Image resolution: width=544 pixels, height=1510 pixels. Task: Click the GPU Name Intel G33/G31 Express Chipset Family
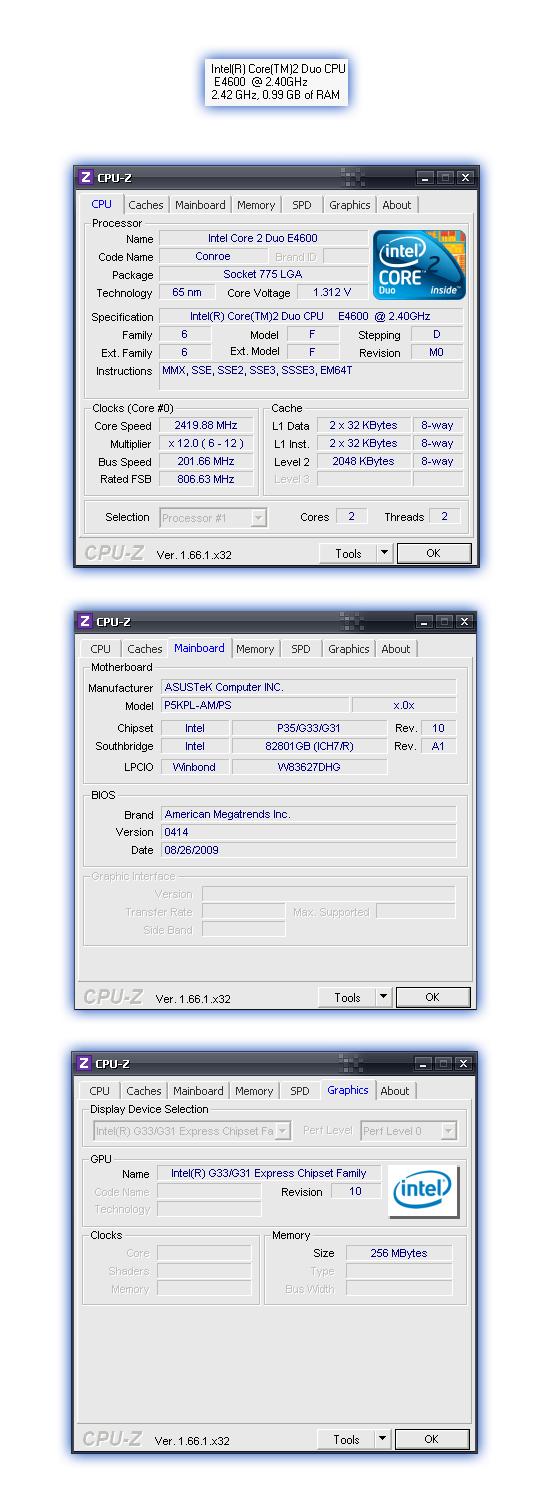pyautogui.click(x=269, y=1173)
